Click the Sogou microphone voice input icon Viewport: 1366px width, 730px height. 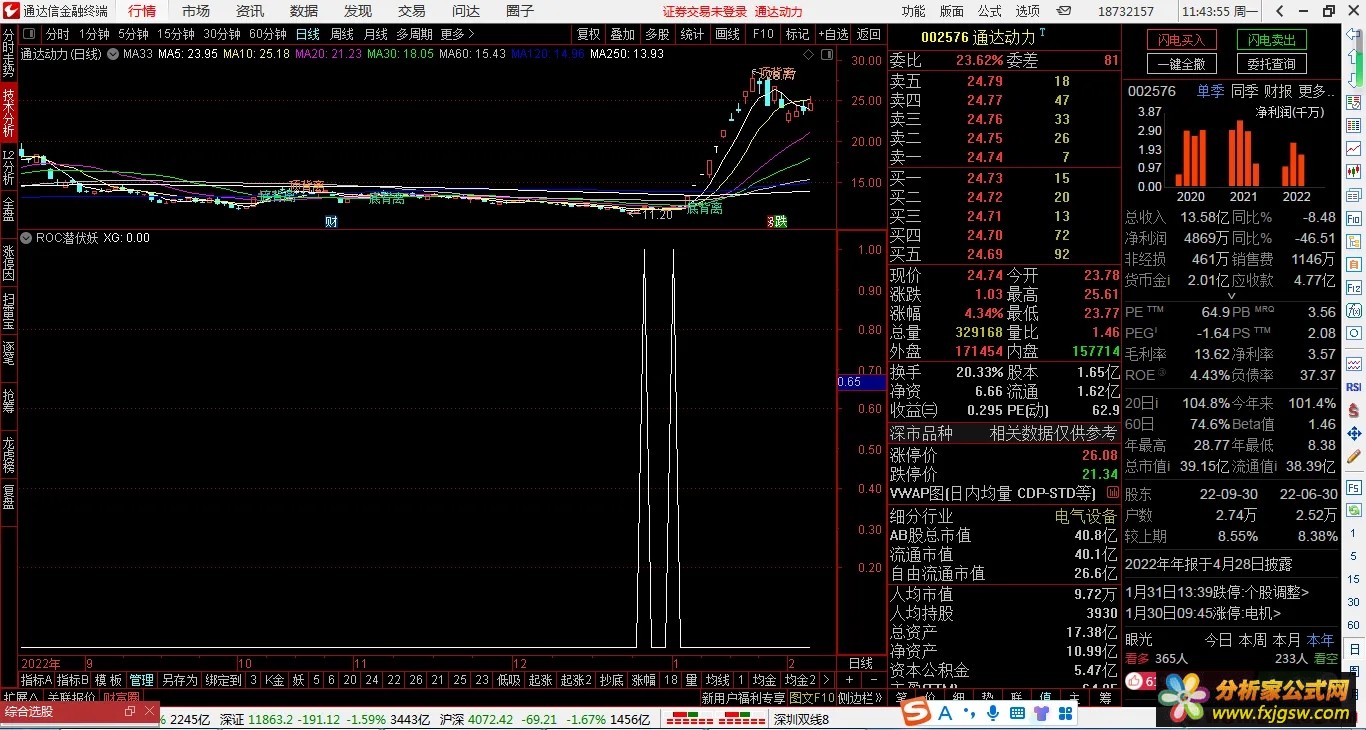(x=993, y=712)
